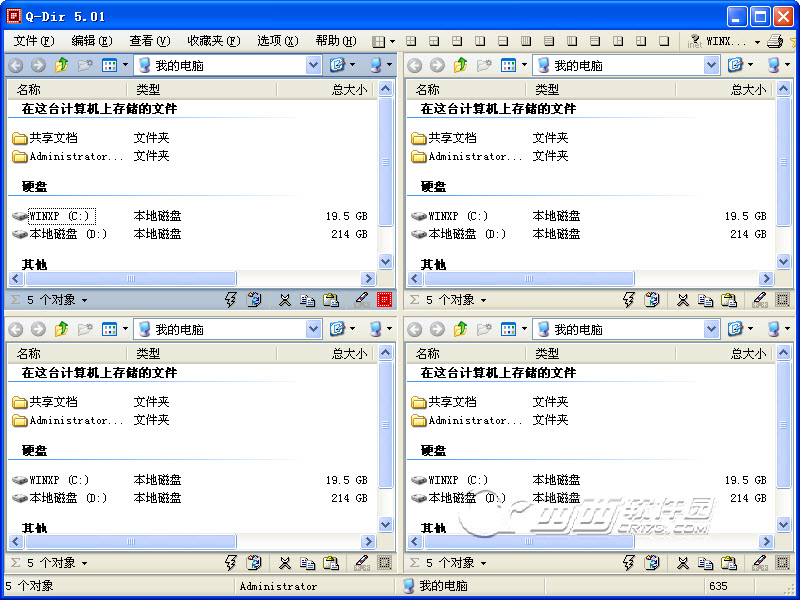Click the back arrow in bottom-left pane
800x600 pixels.
click(16, 329)
